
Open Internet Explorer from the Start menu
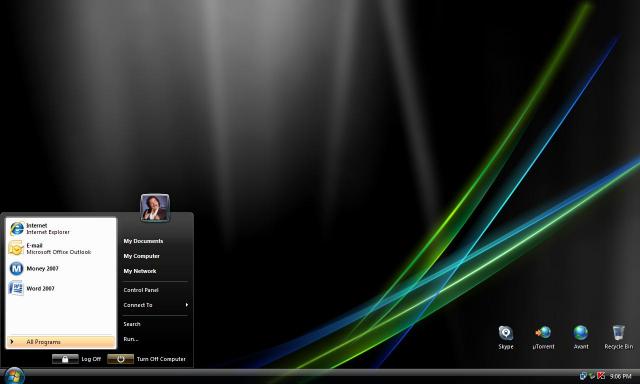pyautogui.click(x=61, y=229)
